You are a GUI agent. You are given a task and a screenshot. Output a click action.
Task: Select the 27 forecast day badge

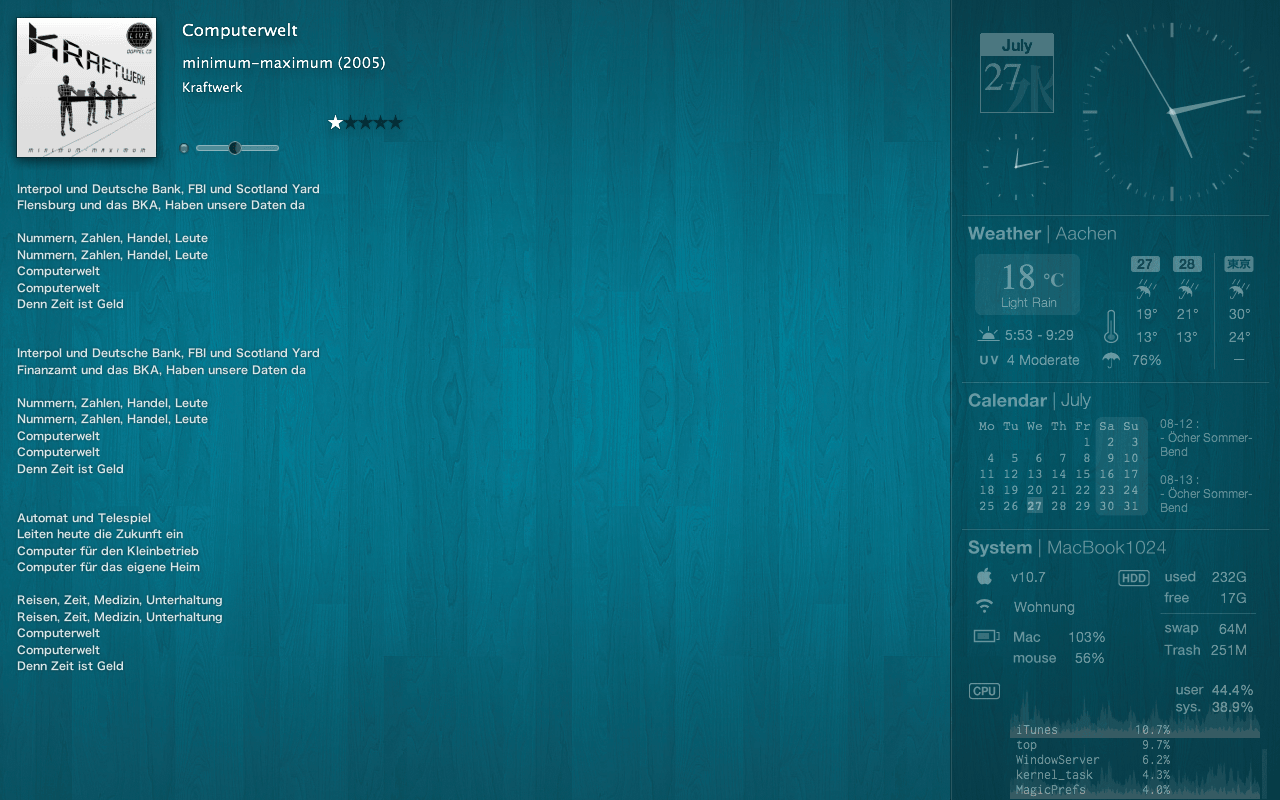point(1145,264)
